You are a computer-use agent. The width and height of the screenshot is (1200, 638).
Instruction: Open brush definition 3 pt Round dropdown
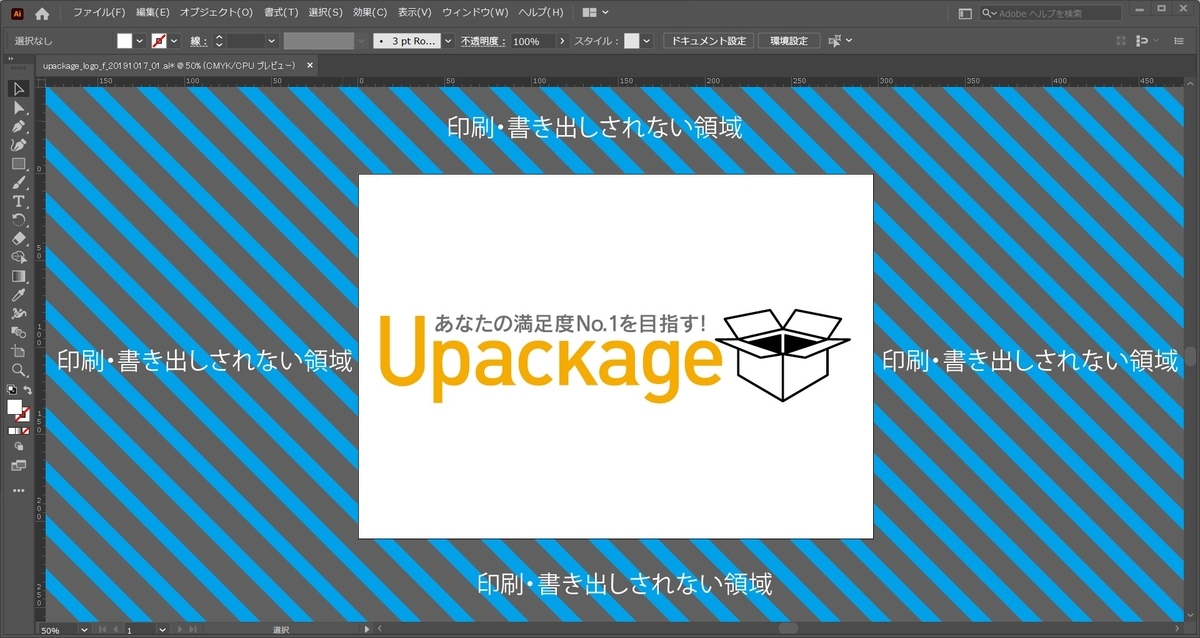[x=448, y=41]
